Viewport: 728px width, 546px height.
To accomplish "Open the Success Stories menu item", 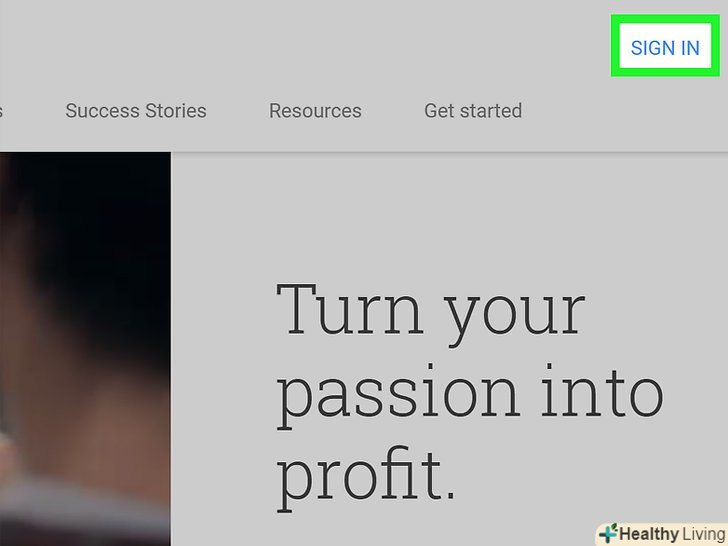I will pos(136,110).
